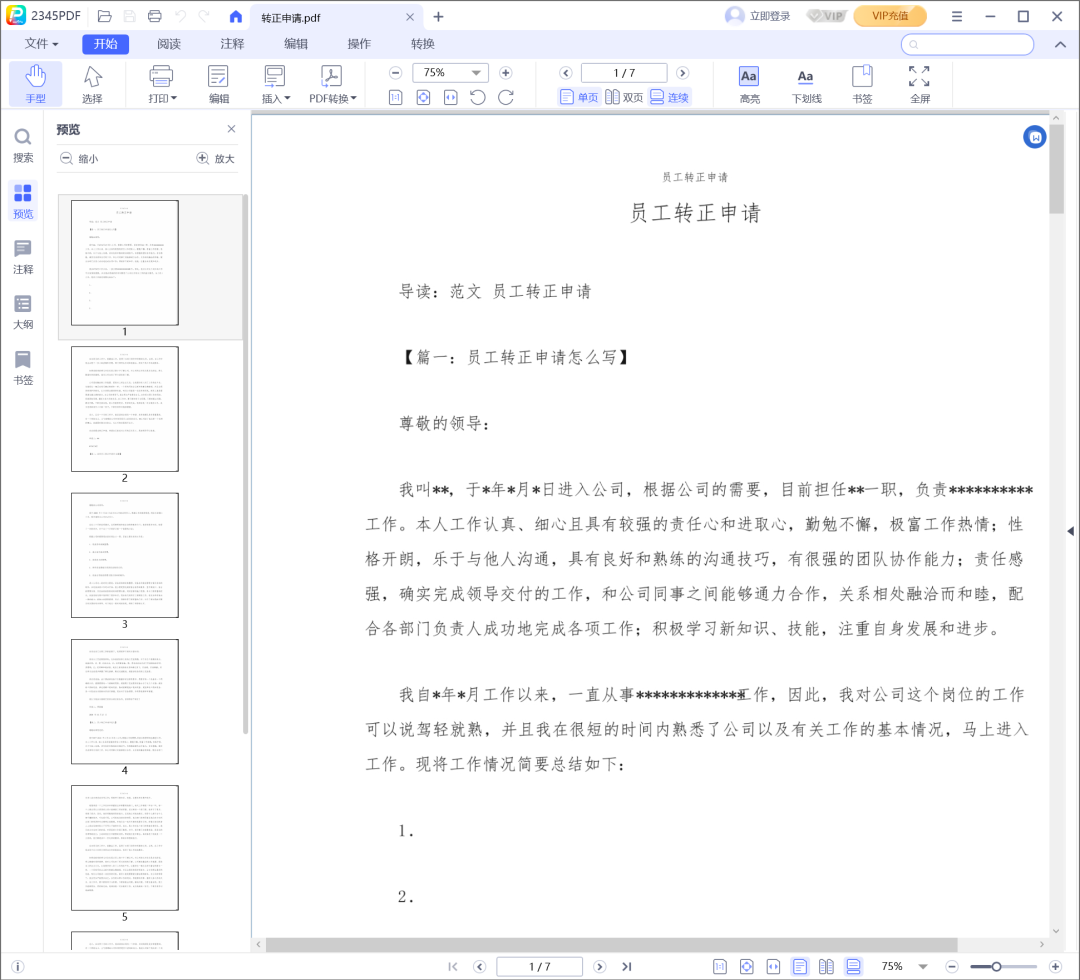
Task: Jump to first page in status bar
Action: [453, 966]
